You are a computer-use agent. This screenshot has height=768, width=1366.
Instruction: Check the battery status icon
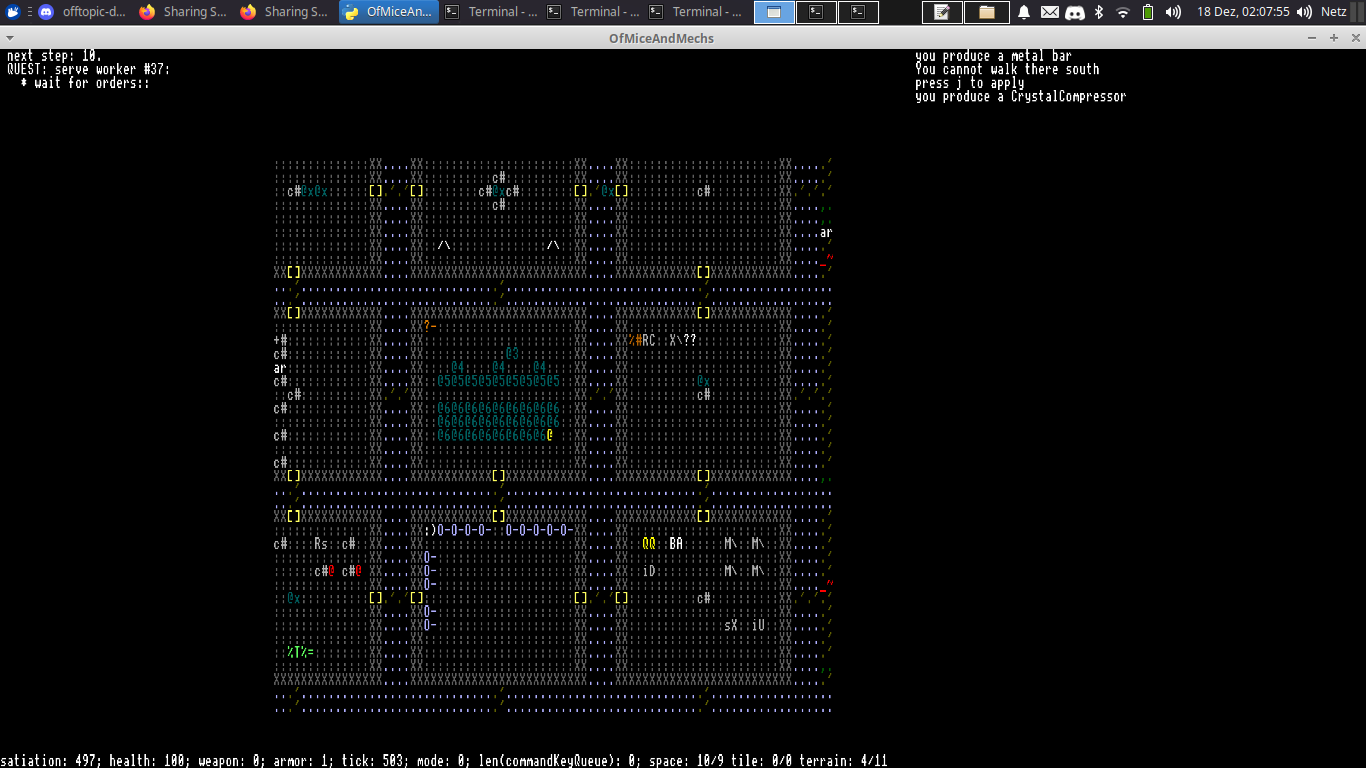coord(1148,12)
